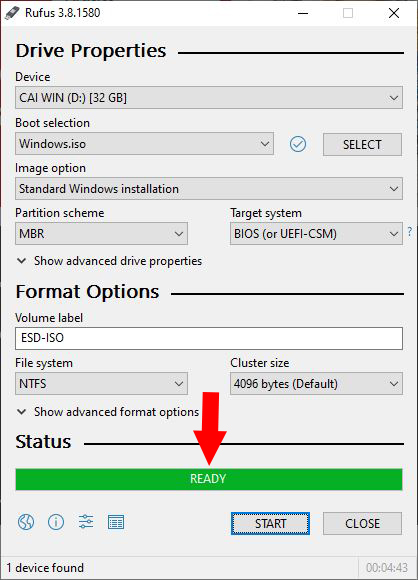Click the Rufus USB title bar icon
Screen dimensions: 418x580
pyautogui.click(x=12, y=13)
